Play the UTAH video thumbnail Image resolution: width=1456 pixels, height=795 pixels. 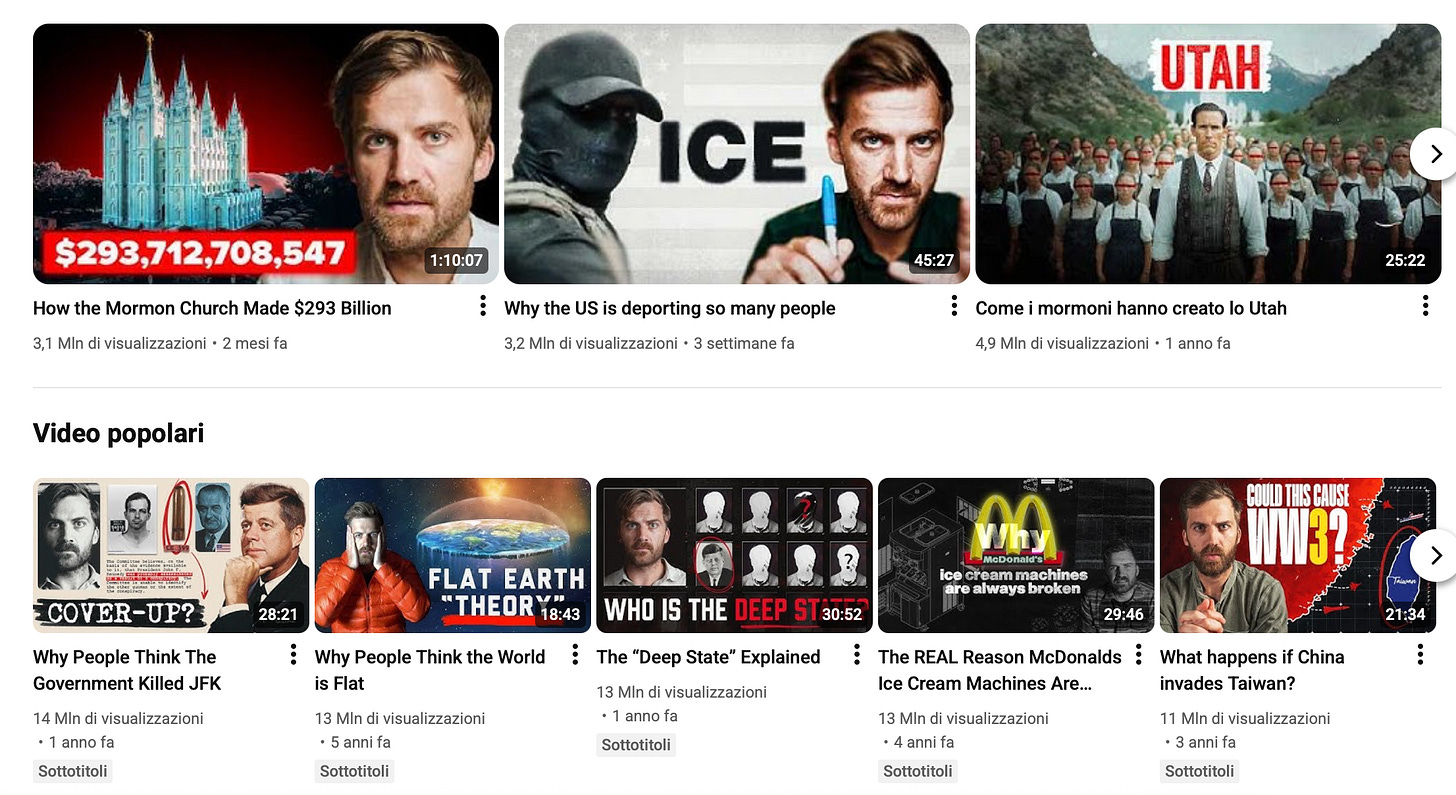1208,154
